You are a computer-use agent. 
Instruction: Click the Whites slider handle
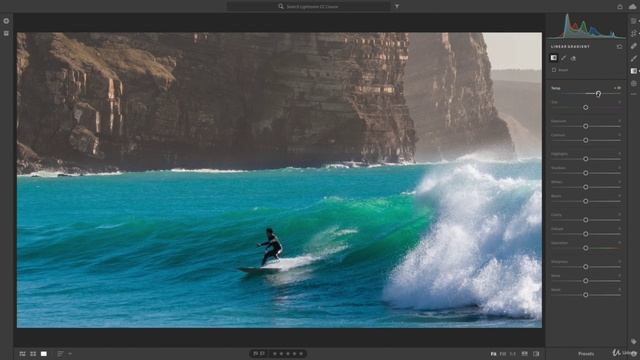[x=586, y=187]
